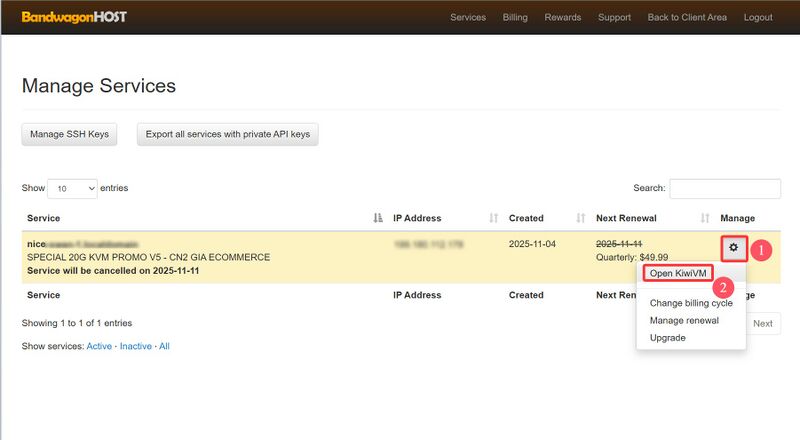Click the BandwagonHOST logo
This screenshot has width=800, height=440.
74,17
